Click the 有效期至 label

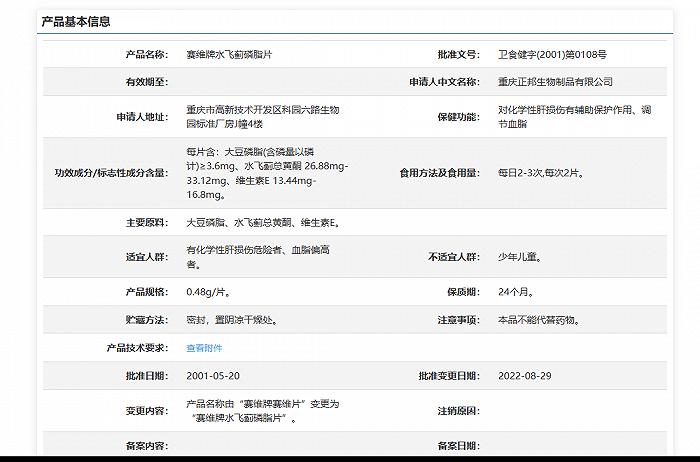click(x=147, y=82)
